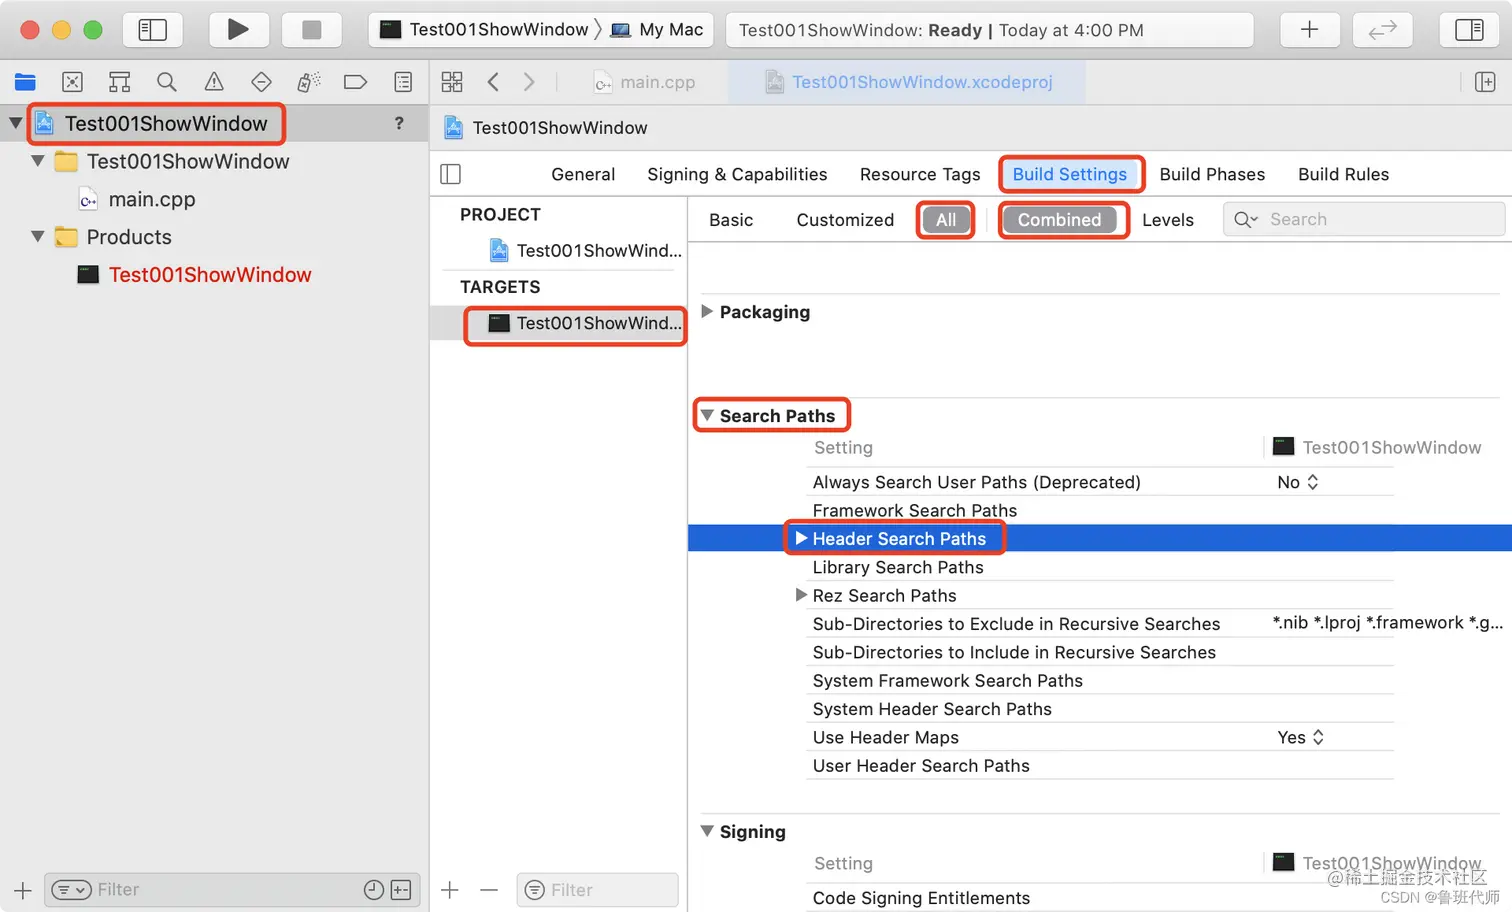Open the Build Phases tab
Image resolution: width=1512 pixels, height=912 pixels.
pos(1212,174)
